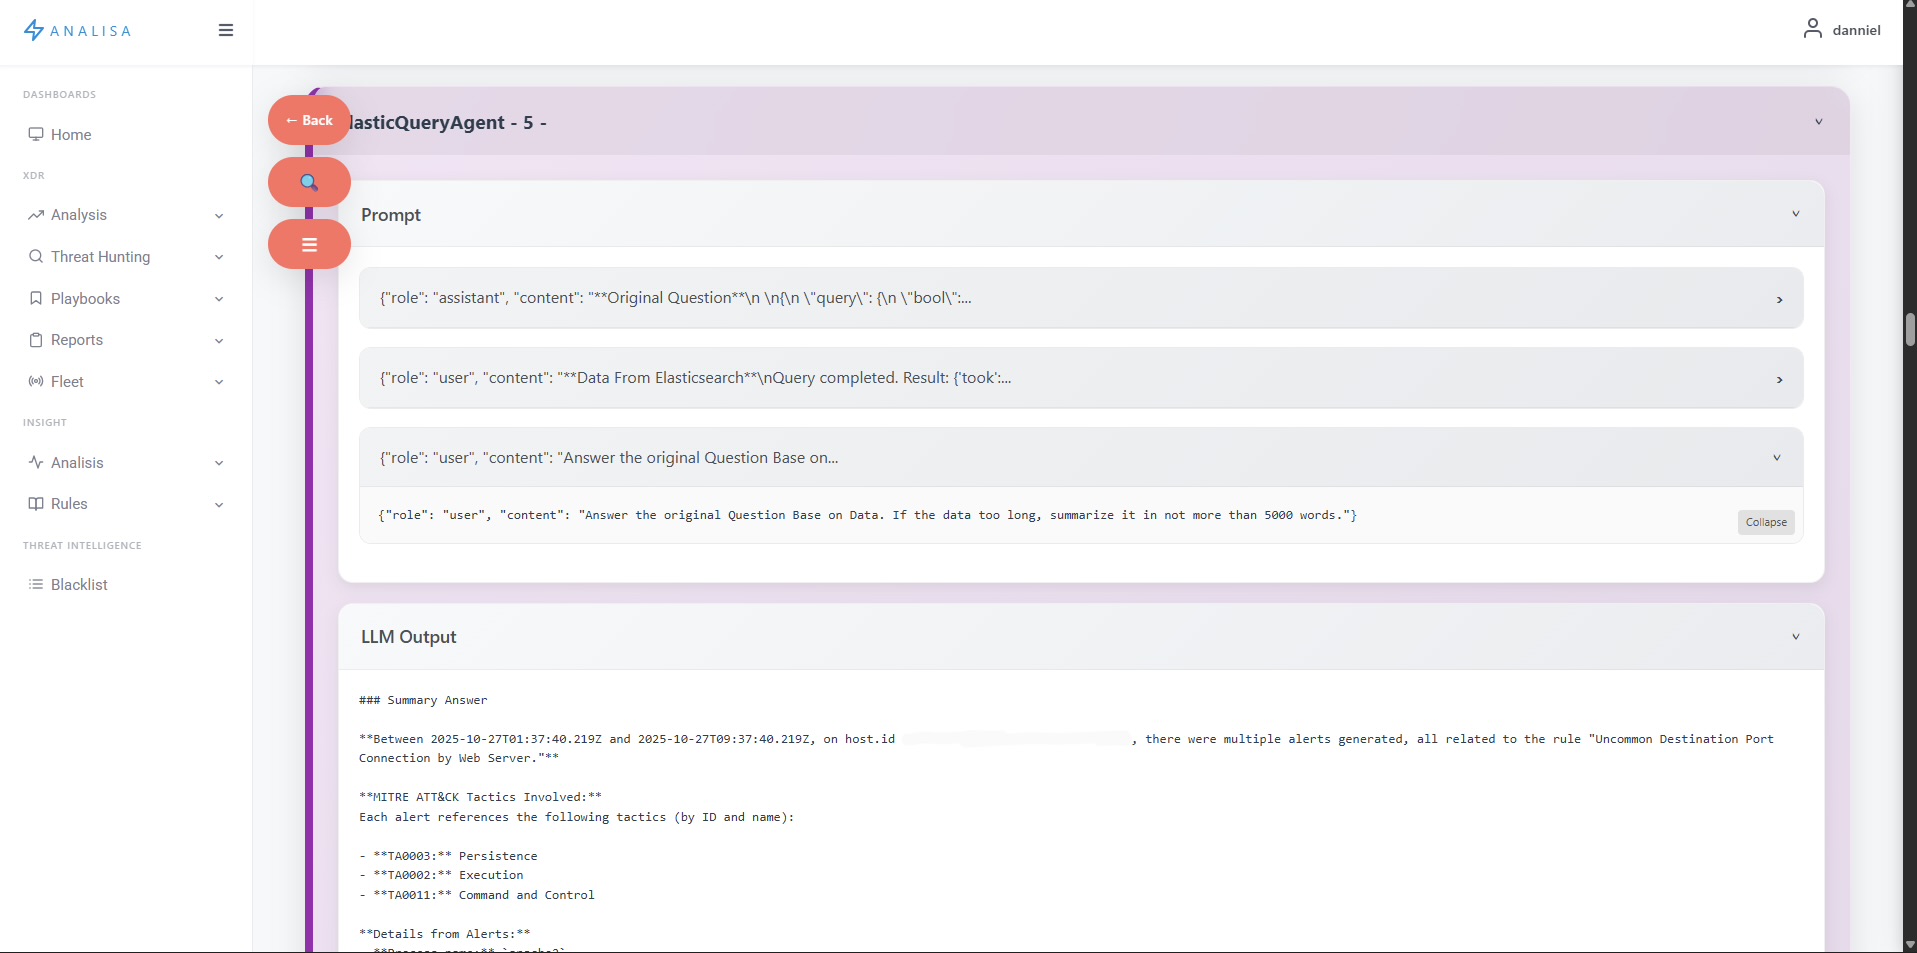The image size is (1917, 953).
Task: Collapse the ElasticQueryAgent section chevron
Action: click(x=1819, y=122)
